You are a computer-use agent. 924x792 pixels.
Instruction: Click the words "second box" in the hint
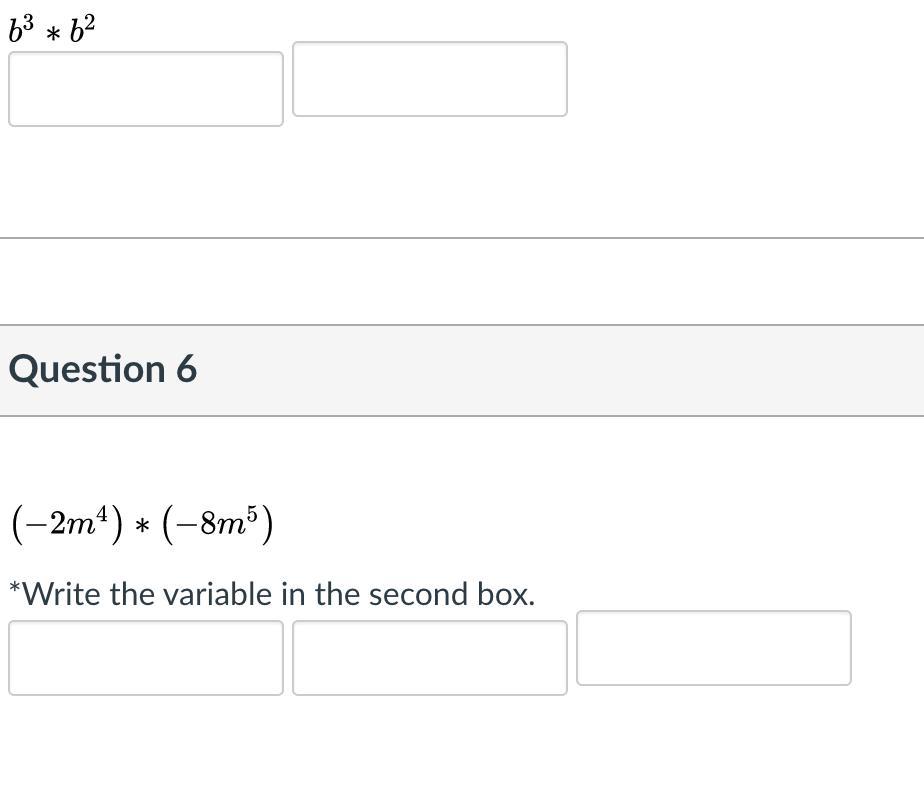[x=451, y=594]
